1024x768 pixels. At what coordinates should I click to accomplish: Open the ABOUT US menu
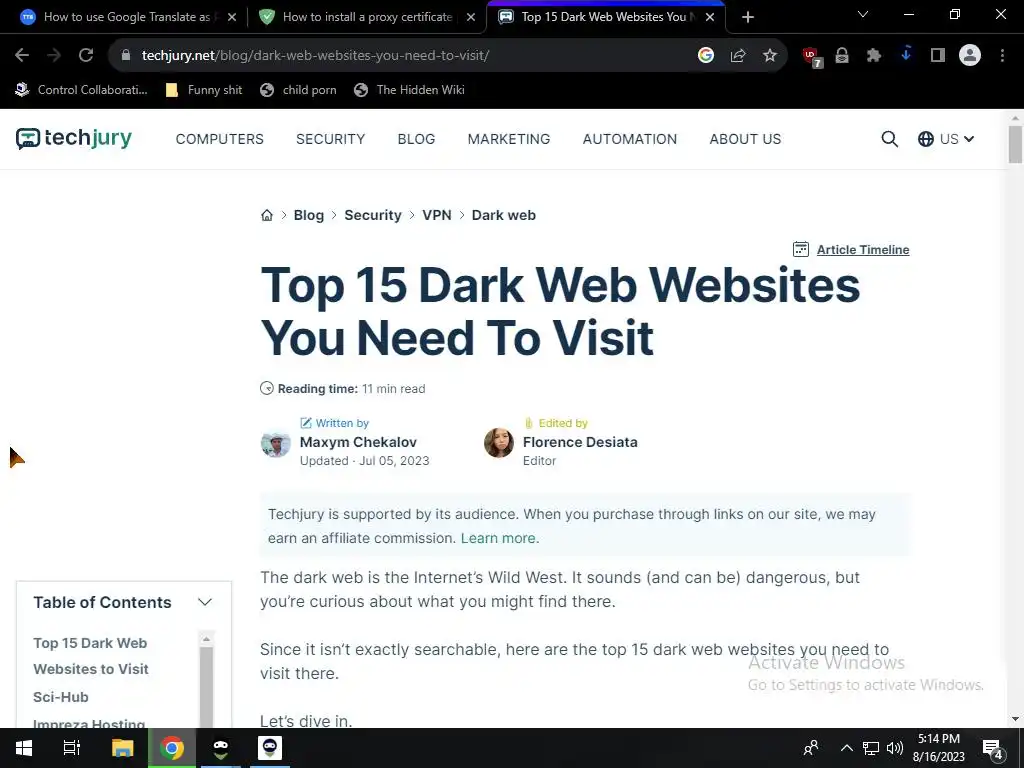[x=745, y=139]
